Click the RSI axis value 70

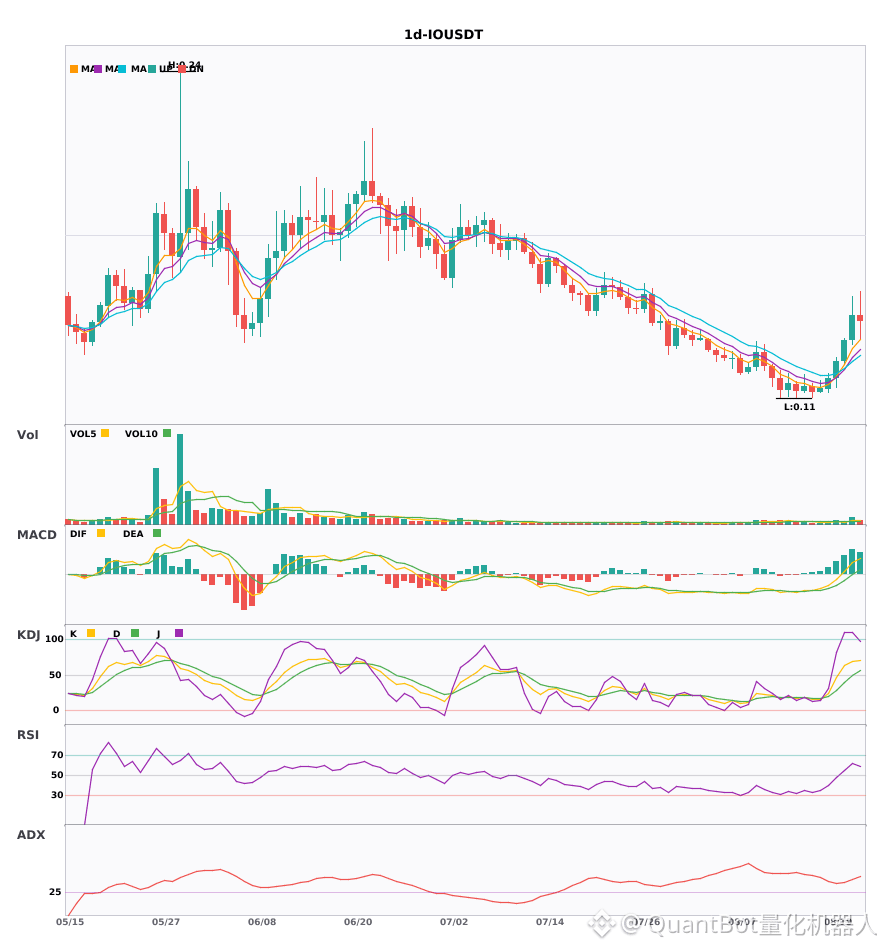pos(57,755)
